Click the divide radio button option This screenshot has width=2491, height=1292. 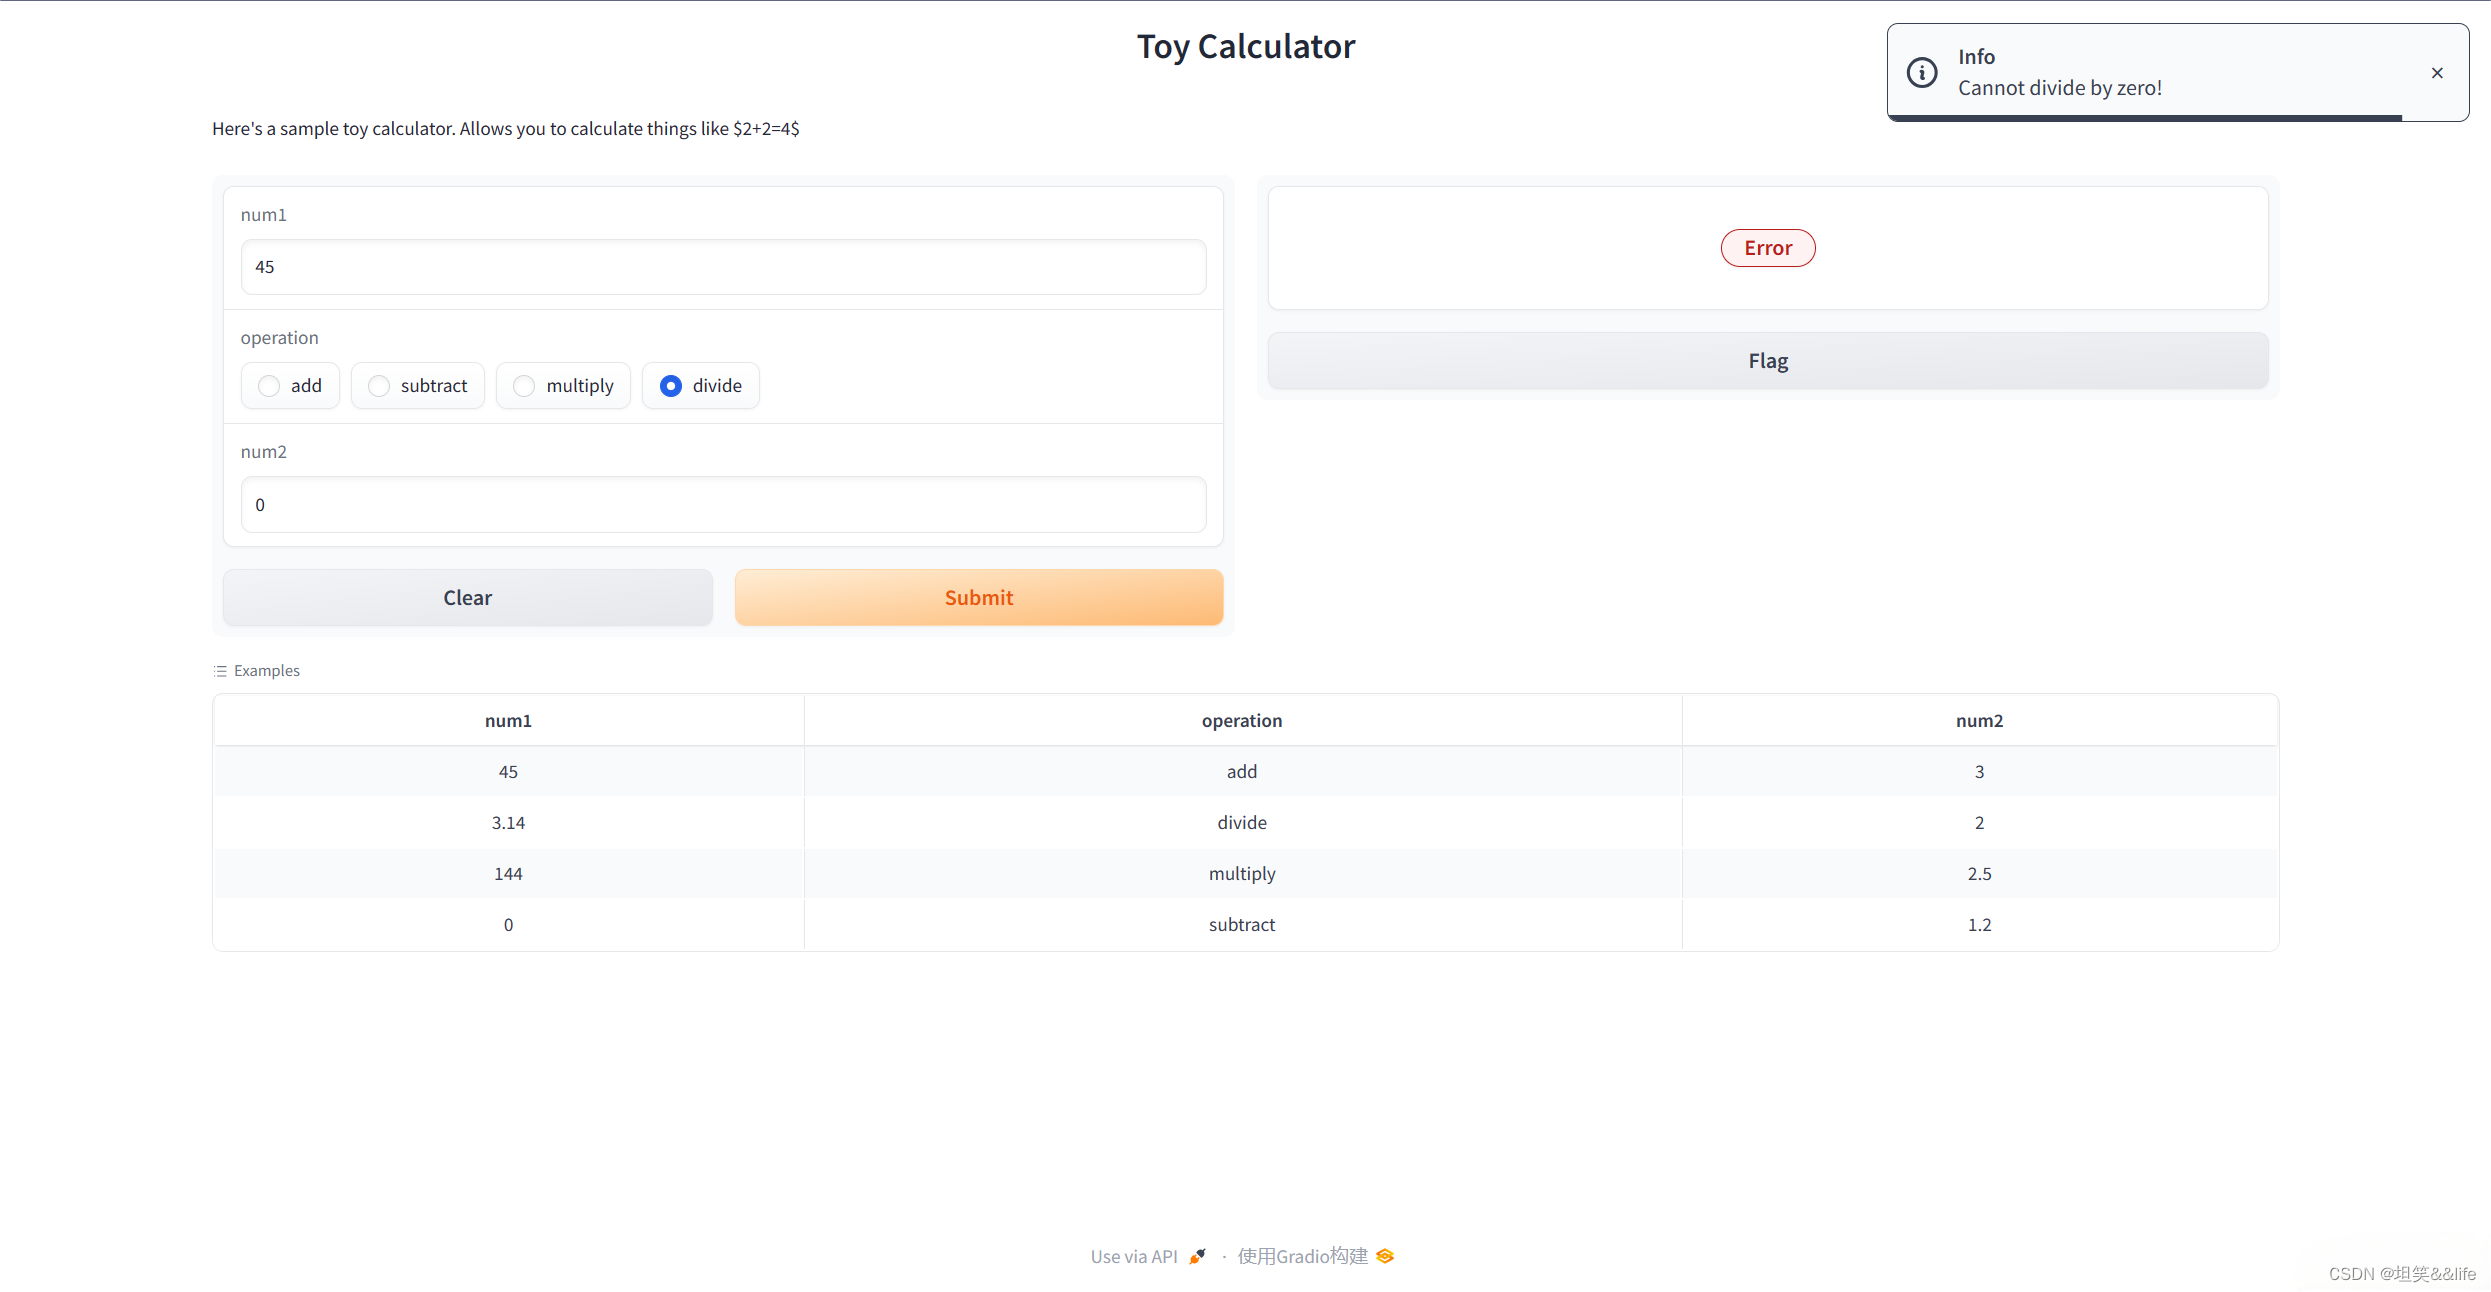[669, 384]
